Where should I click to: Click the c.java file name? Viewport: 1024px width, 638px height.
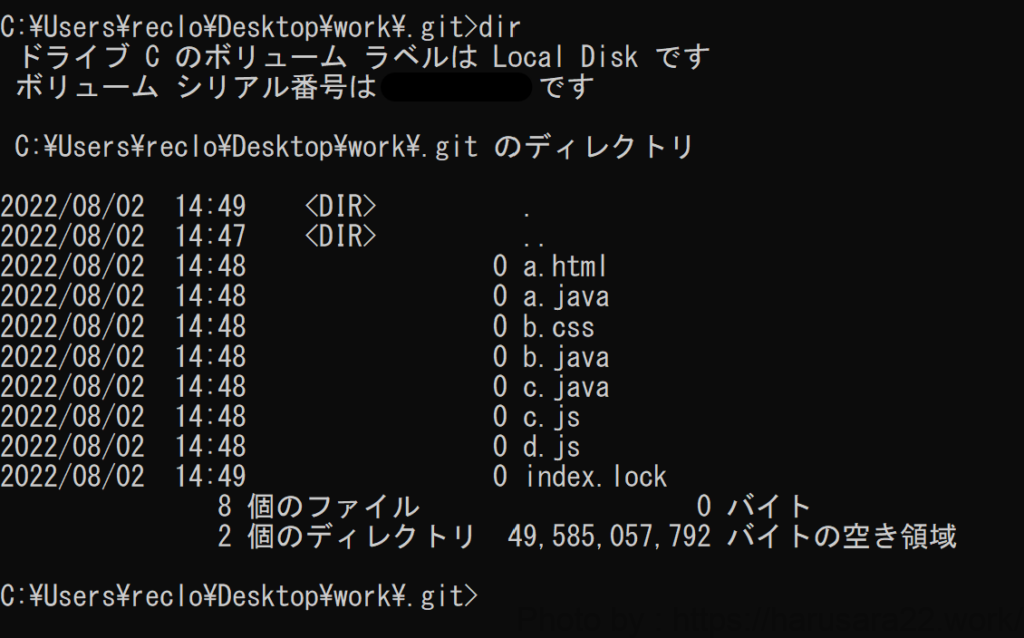click(x=566, y=387)
